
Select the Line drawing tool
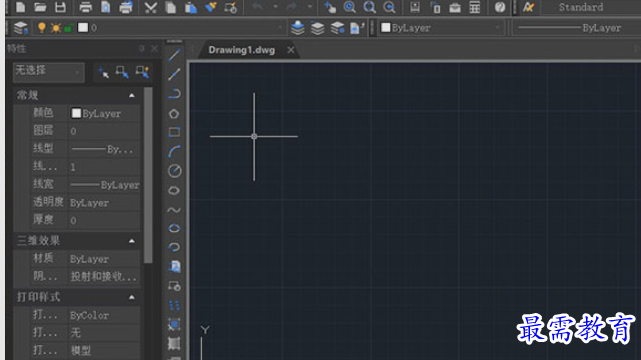tap(174, 55)
